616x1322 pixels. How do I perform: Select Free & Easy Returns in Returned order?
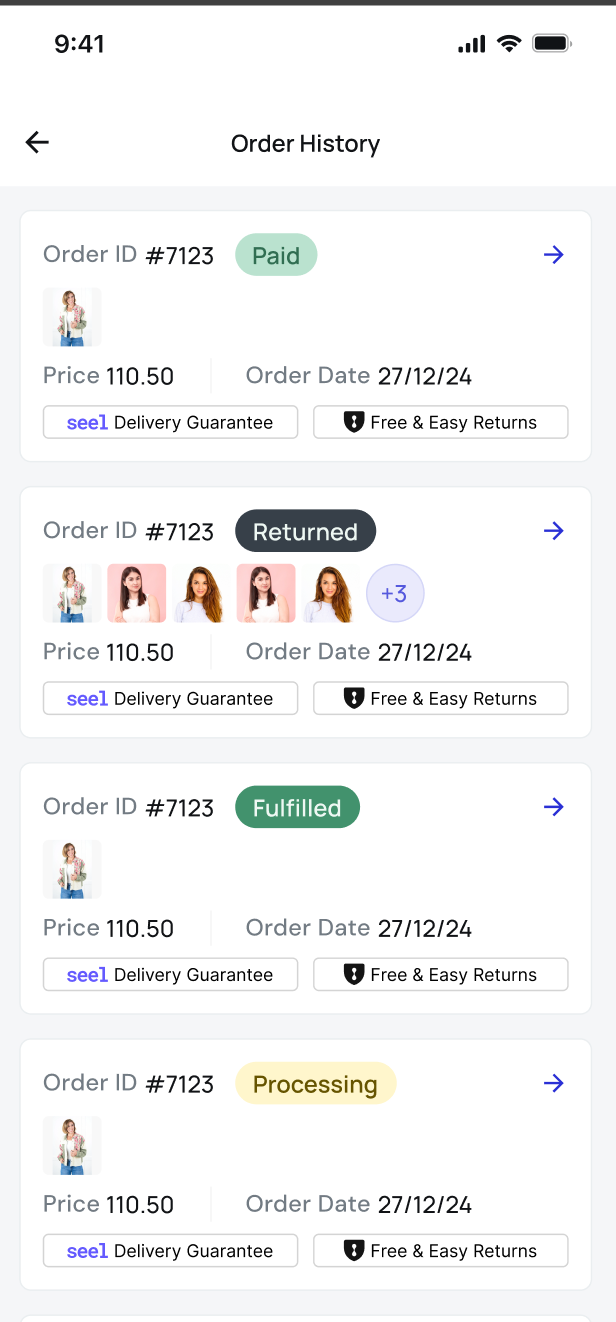441,698
